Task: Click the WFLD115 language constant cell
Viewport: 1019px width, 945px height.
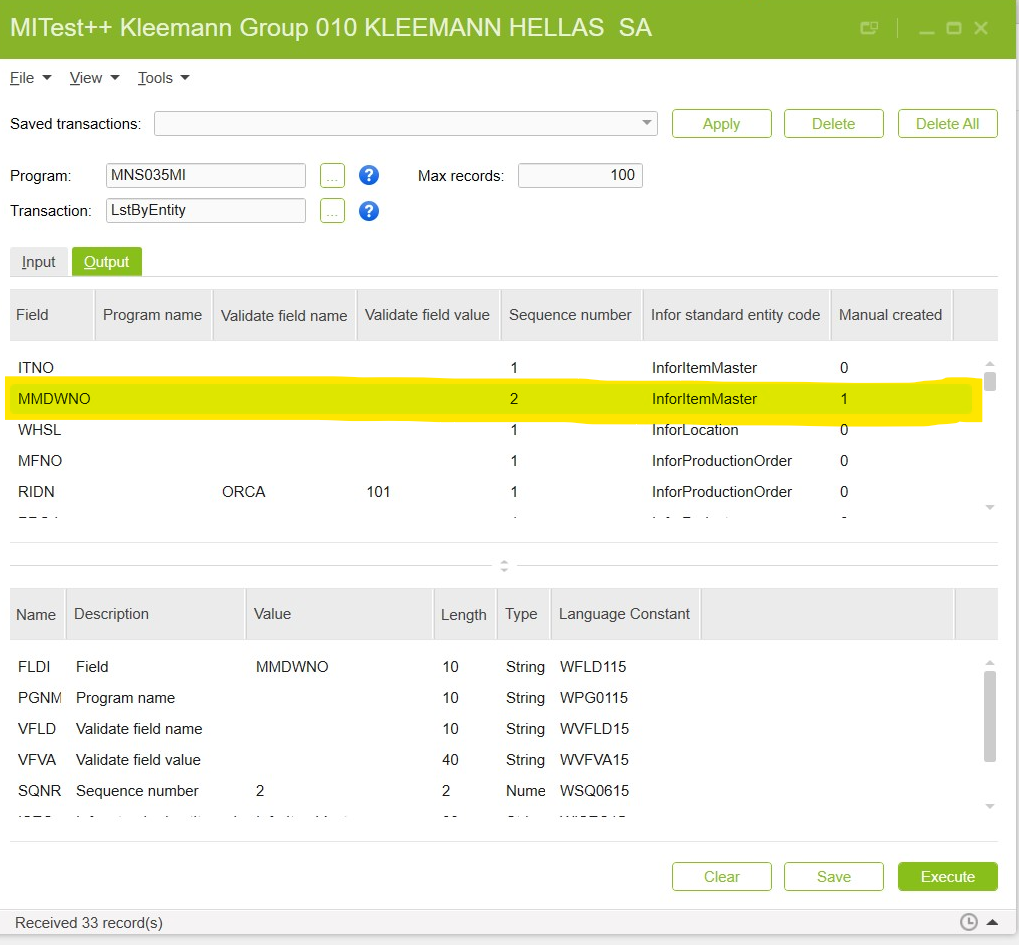Action: (593, 667)
